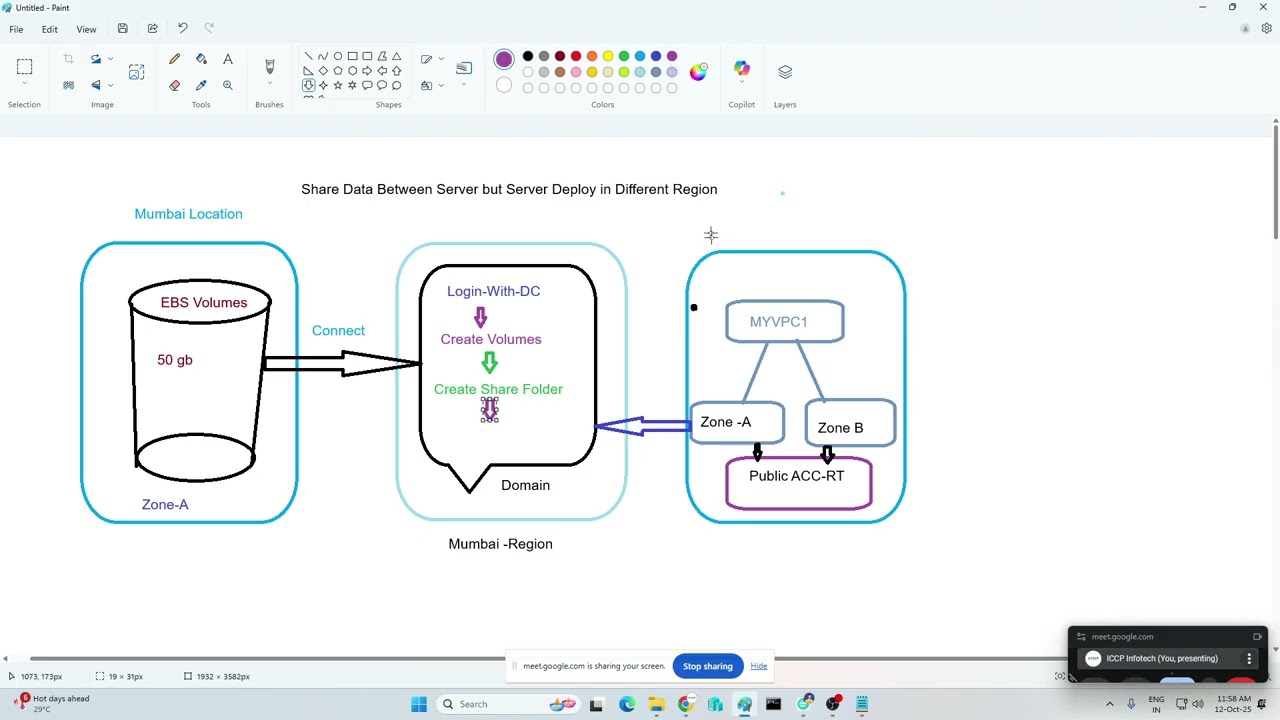Click the Hide link on sharing bar
Screen dimensions: 1280x720
click(759, 666)
